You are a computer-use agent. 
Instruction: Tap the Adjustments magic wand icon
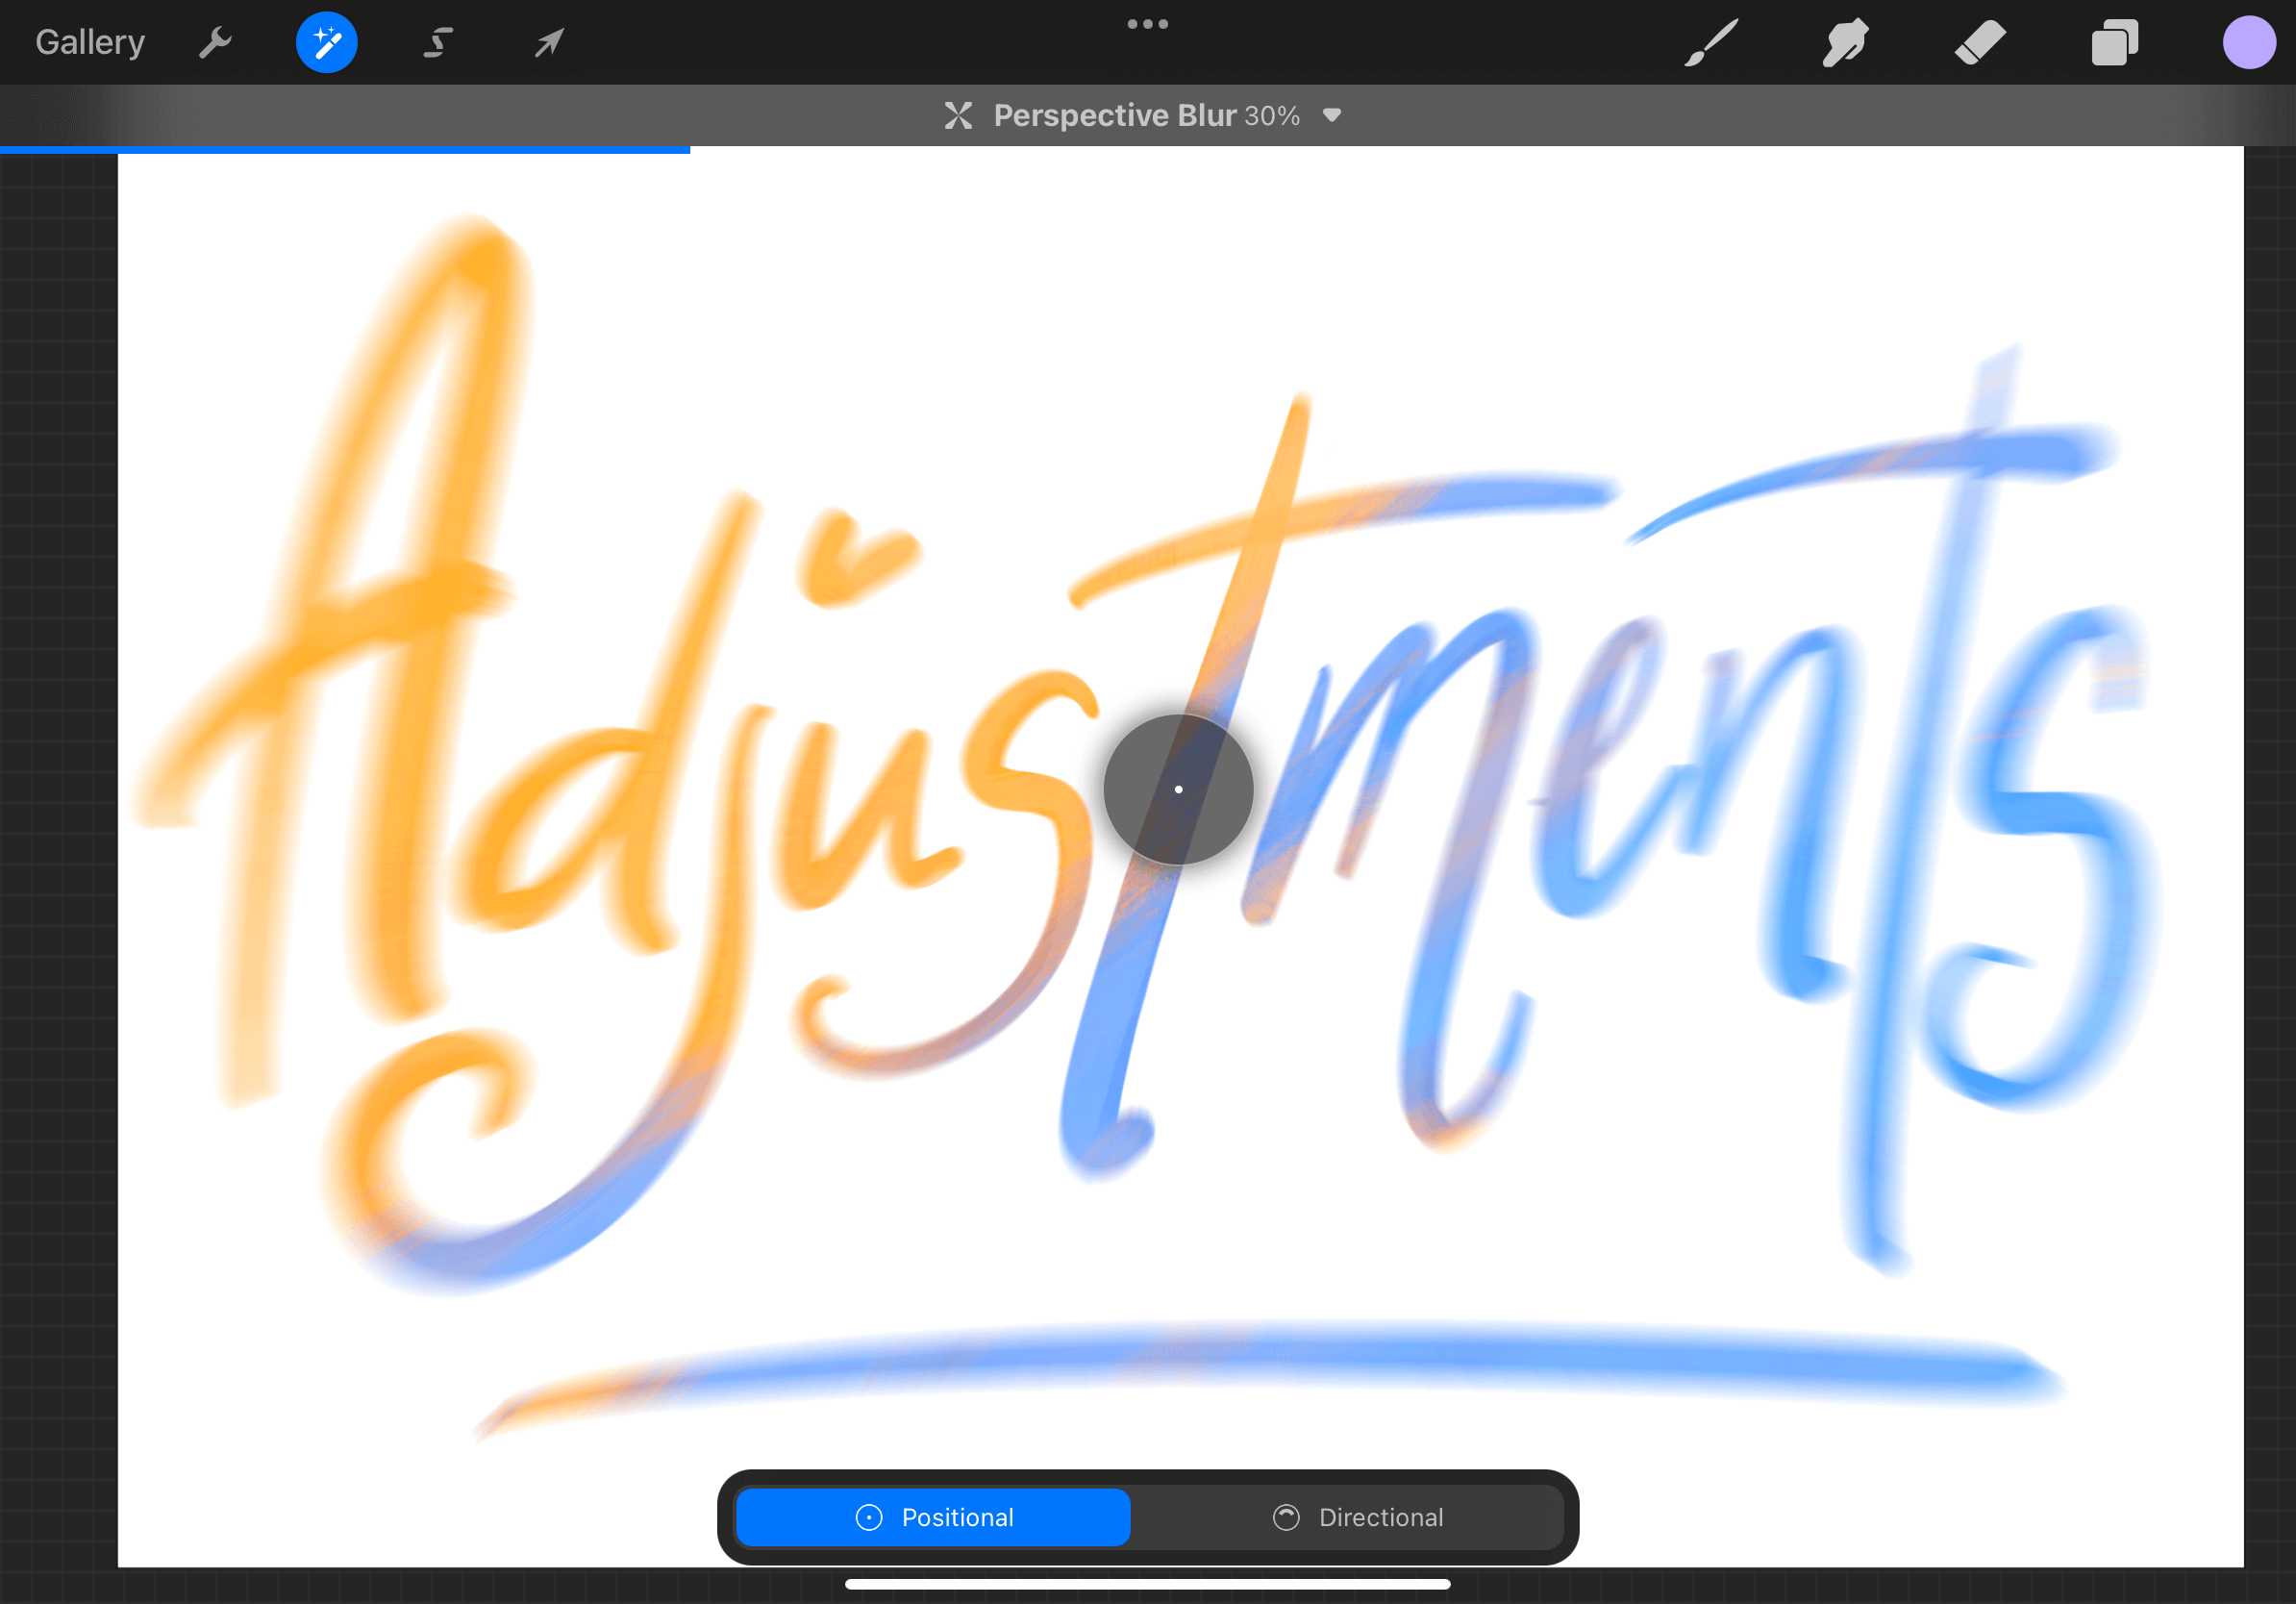pyautogui.click(x=326, y=43)
